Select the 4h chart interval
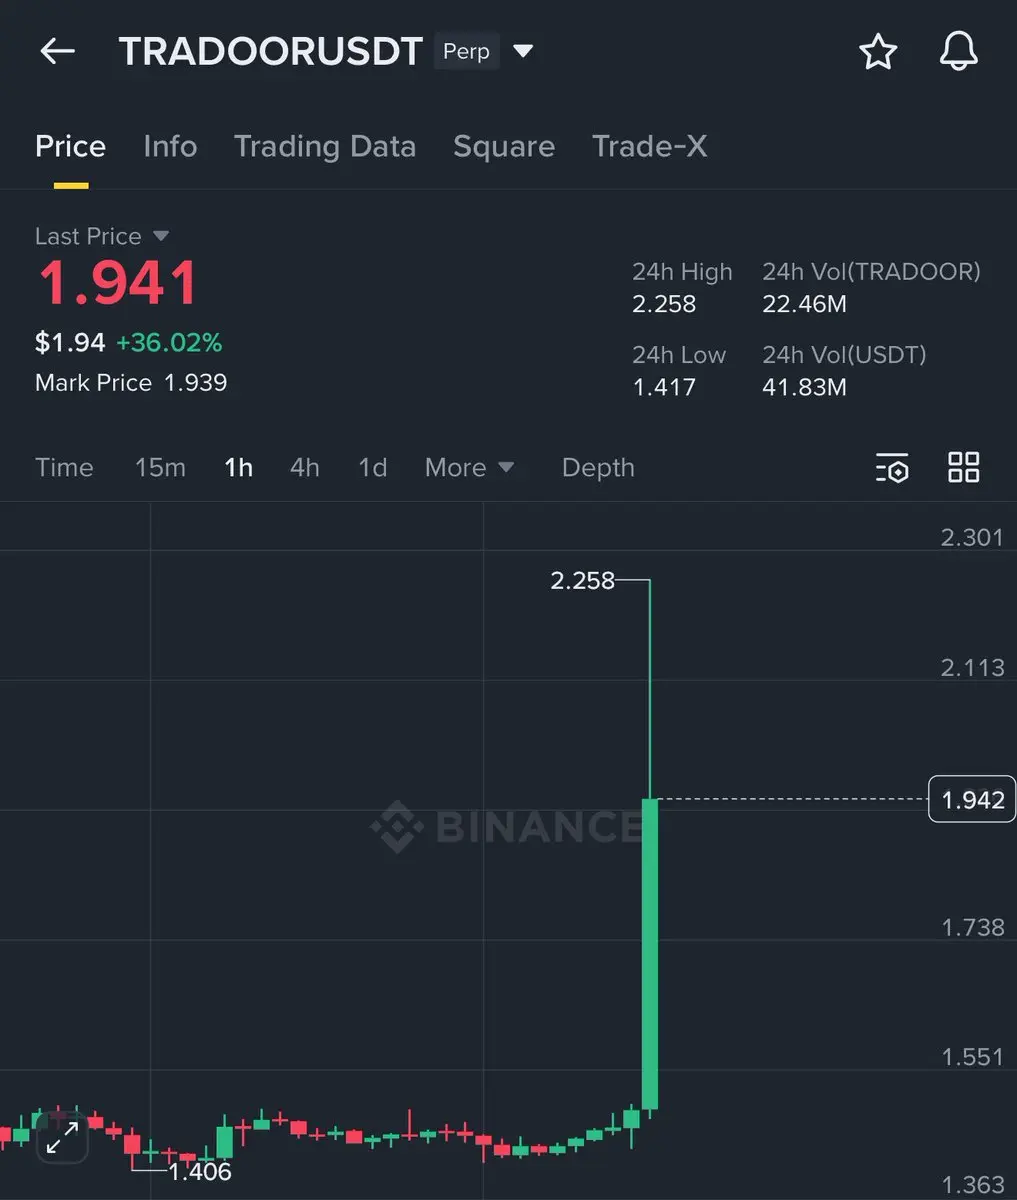Image resolution: width=1017 pixels, height=1200 pixels. pyautogui.click(x=305, y=467)
